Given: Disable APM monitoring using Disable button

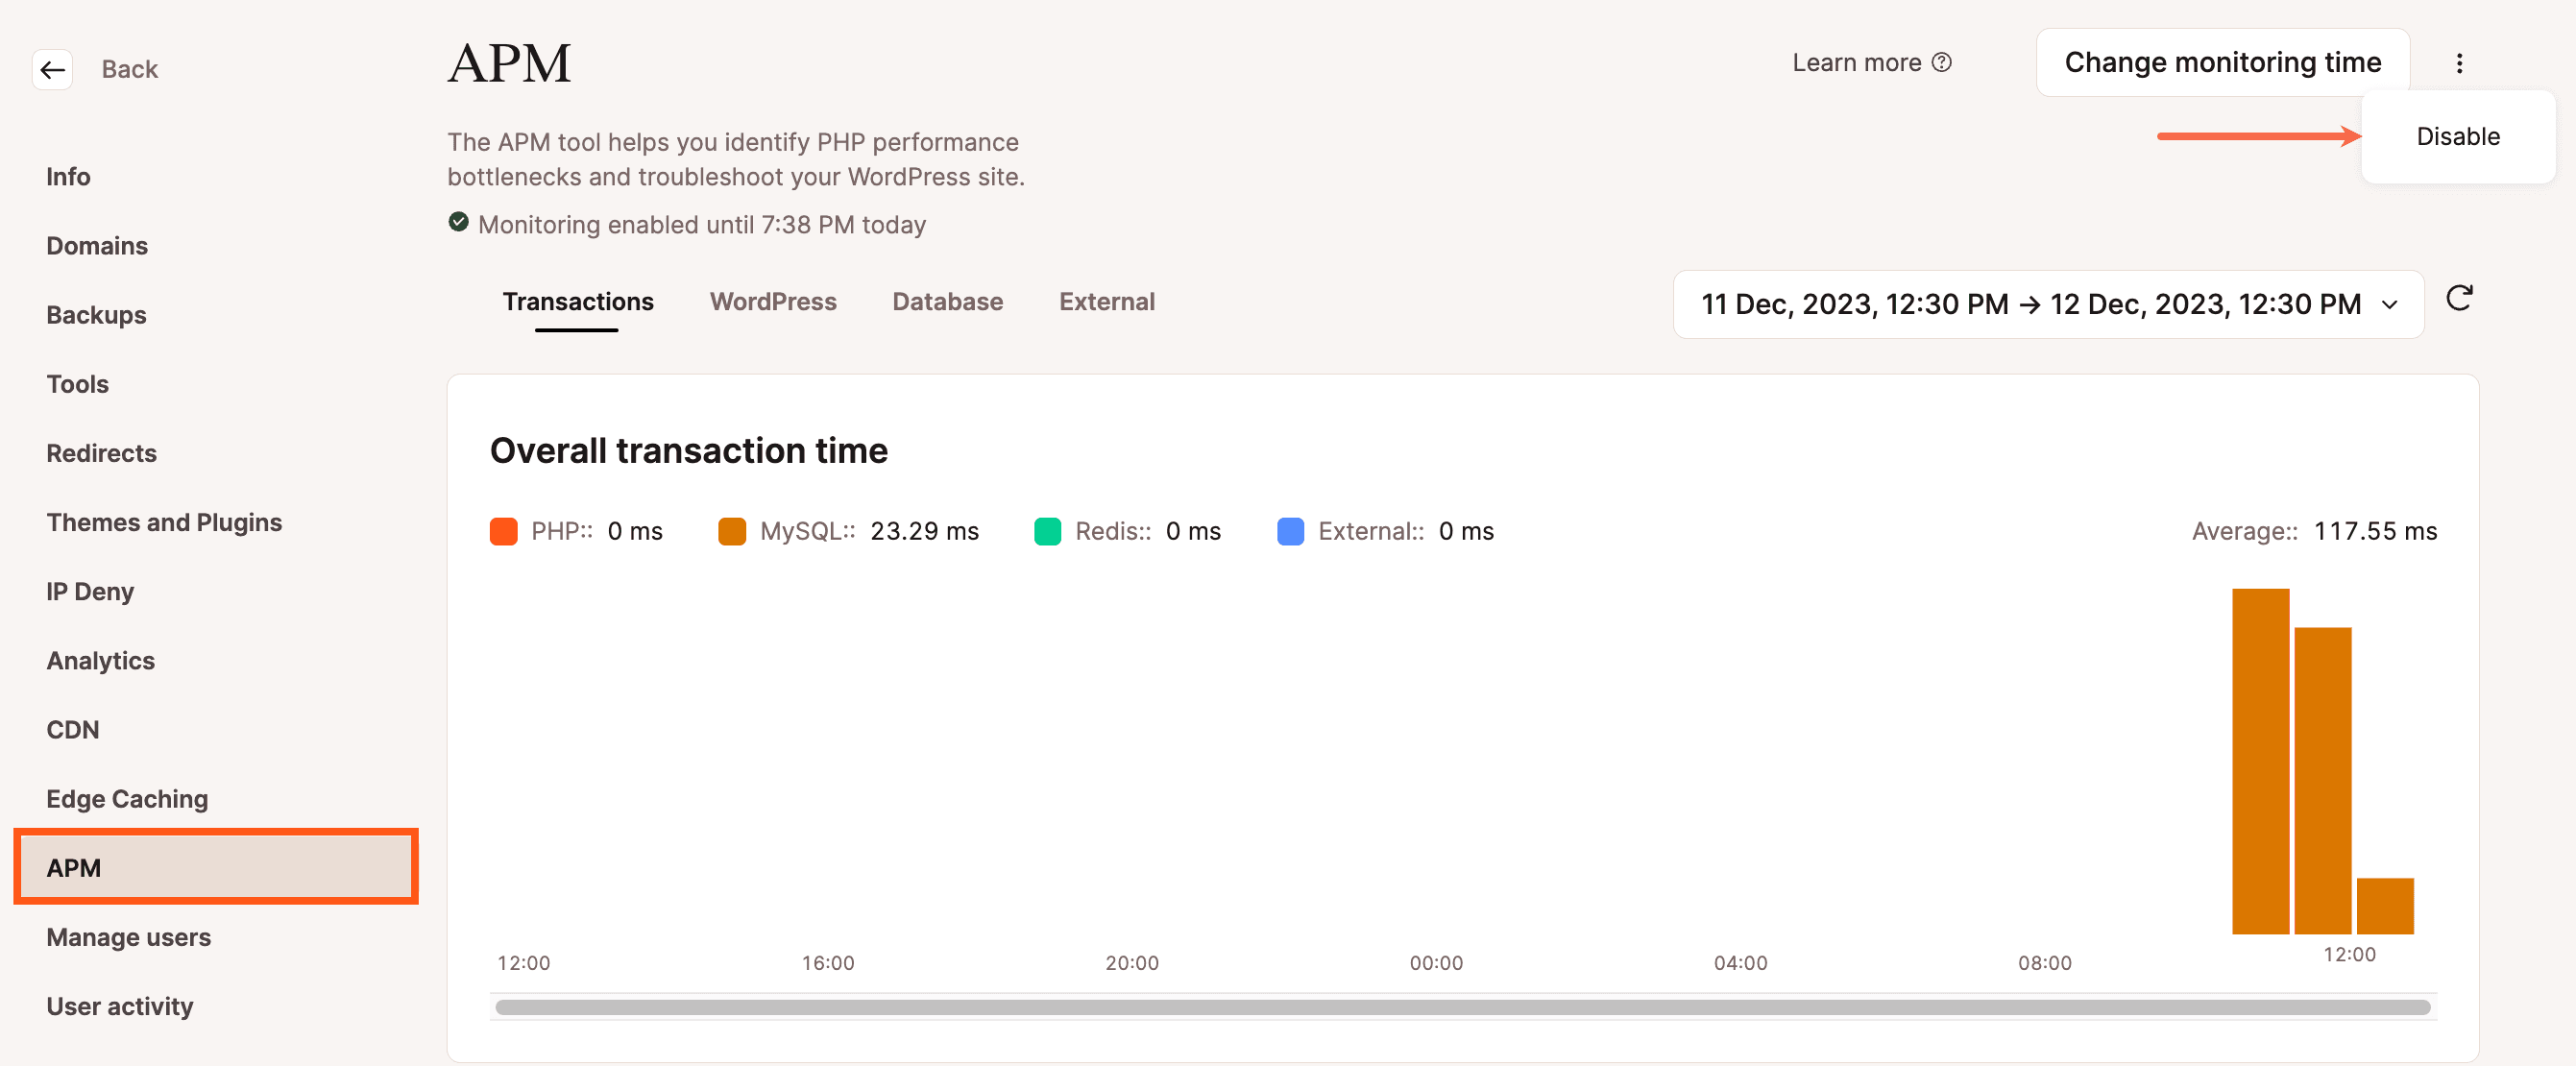Looking at the screenshot, I should coord(2460,136).
